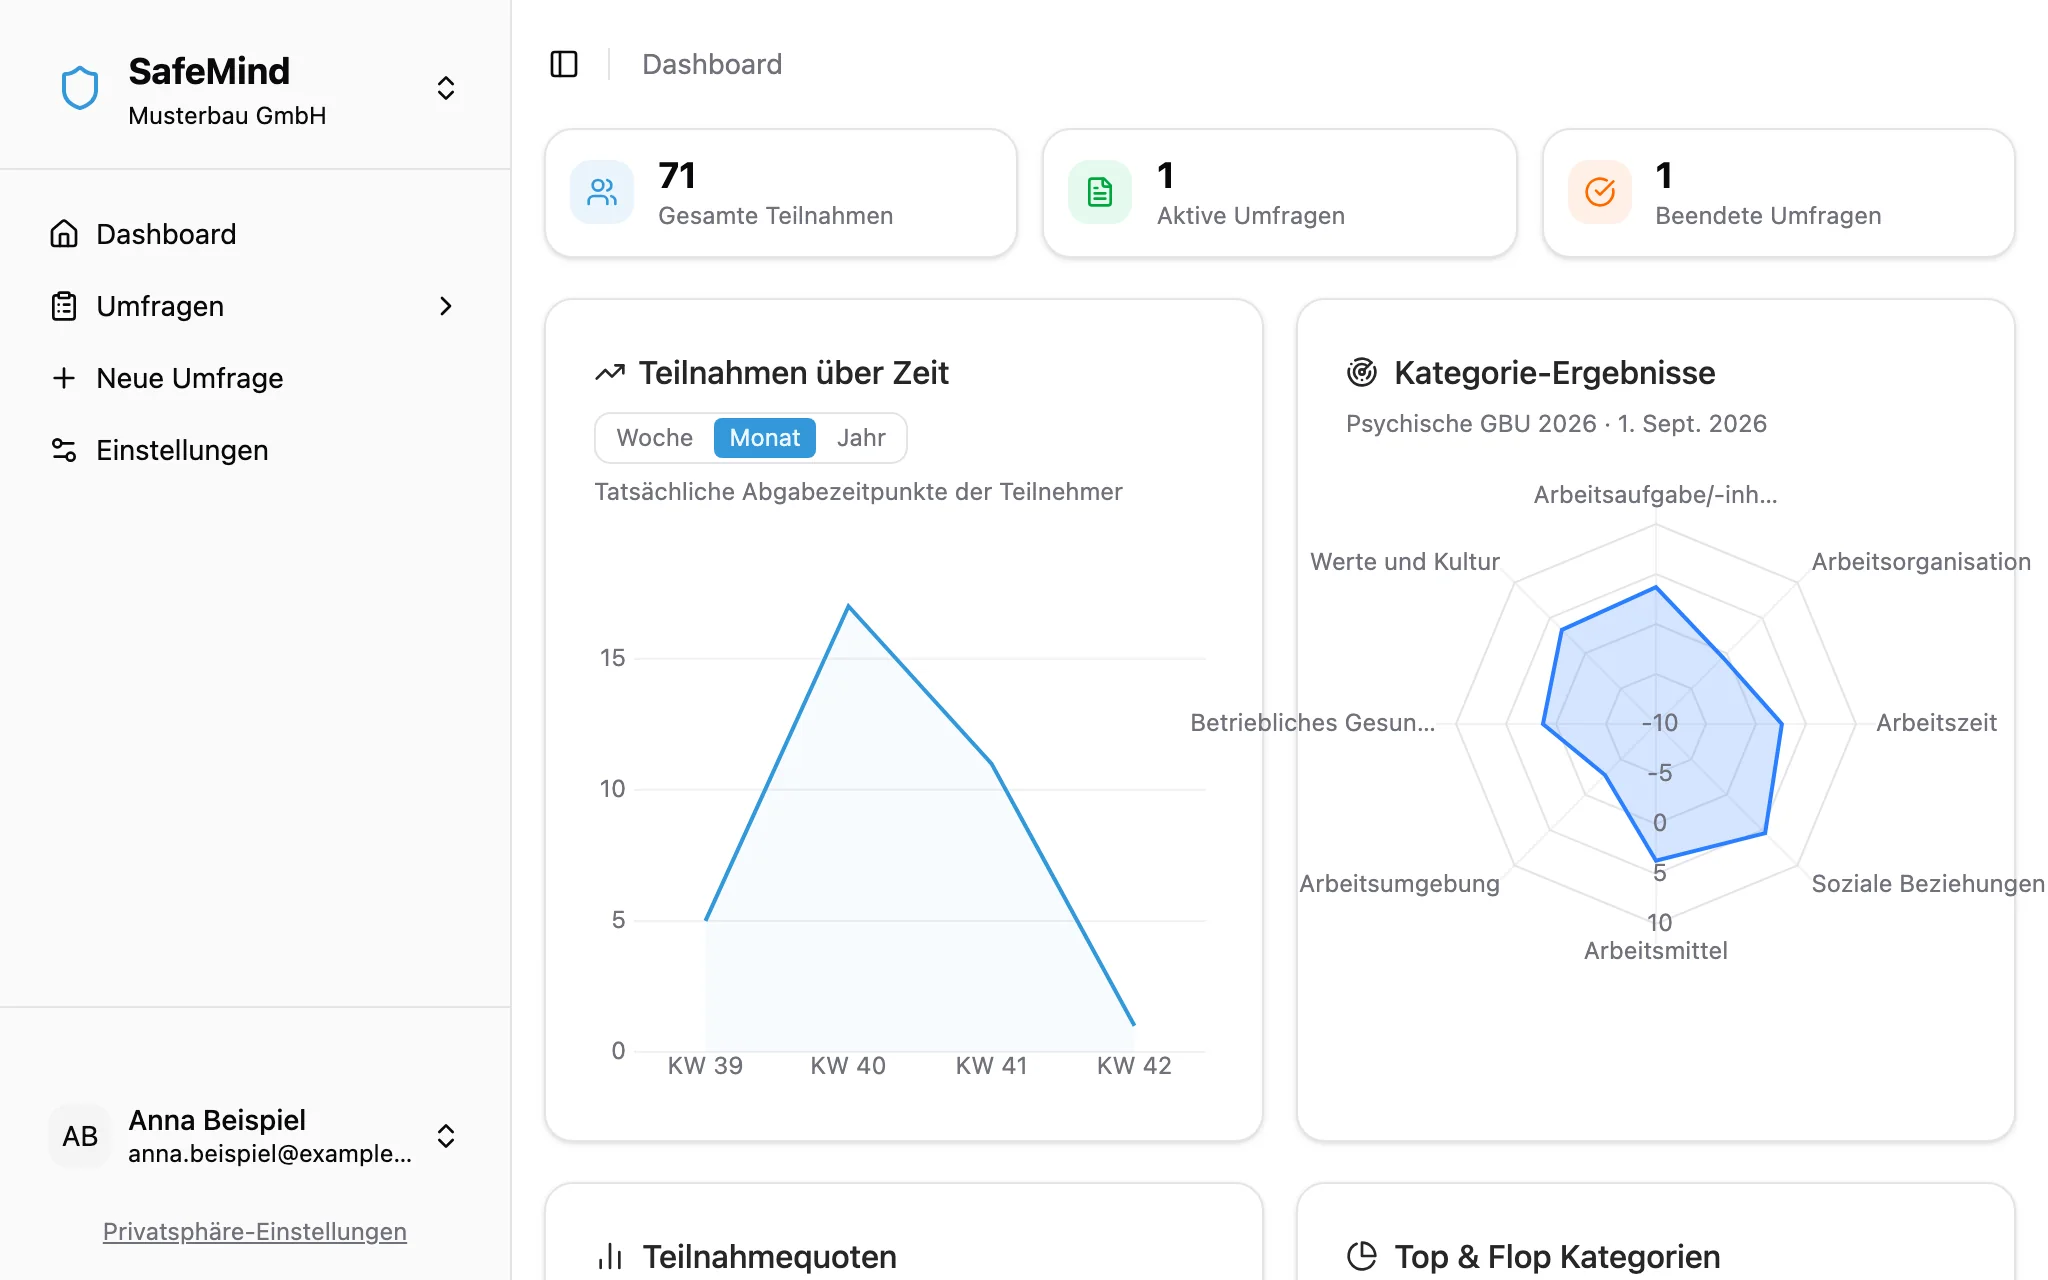Open the Privatsphäre-Einstellungen link
Image resolution: width=2048 pixels, height=1280 pixels.
(x=255, y=1231)
